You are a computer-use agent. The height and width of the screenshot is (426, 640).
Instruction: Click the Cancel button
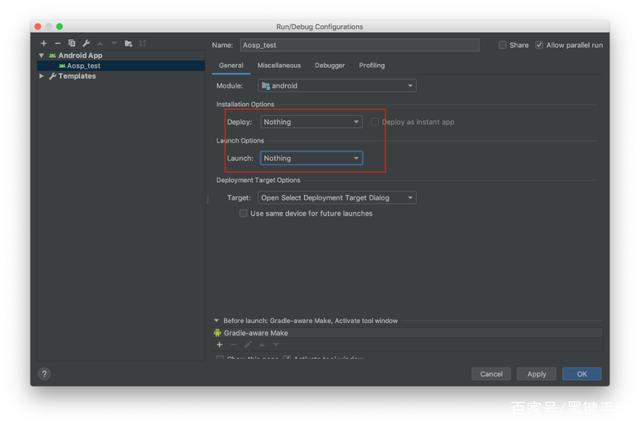click(491, 374)
